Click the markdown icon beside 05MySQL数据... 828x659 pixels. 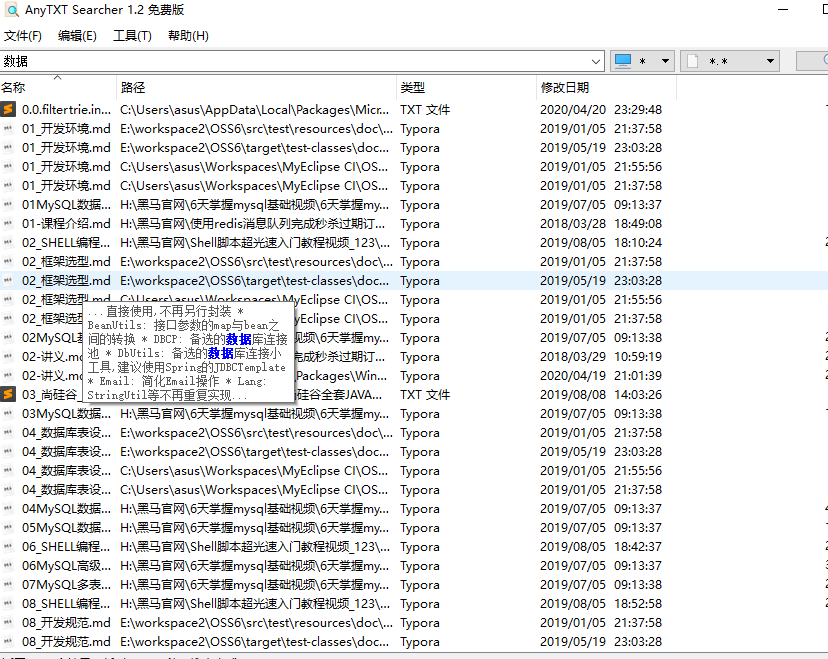point(8,528)
